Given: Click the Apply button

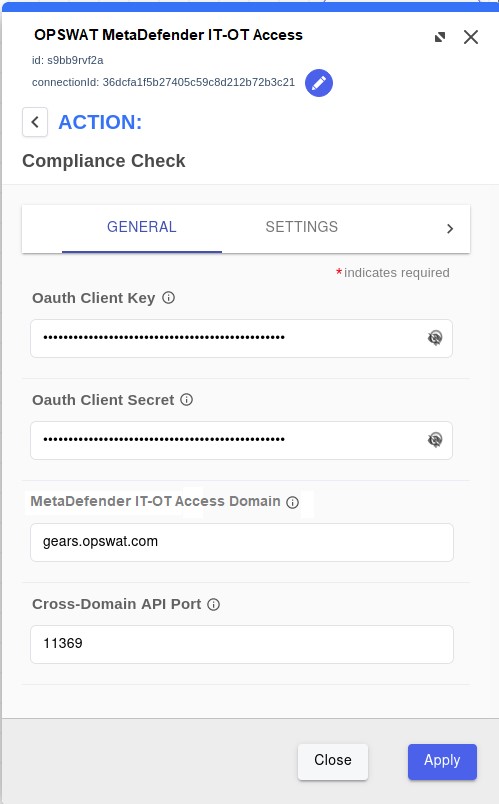Looking at the screenshot, I should point(442,761).
